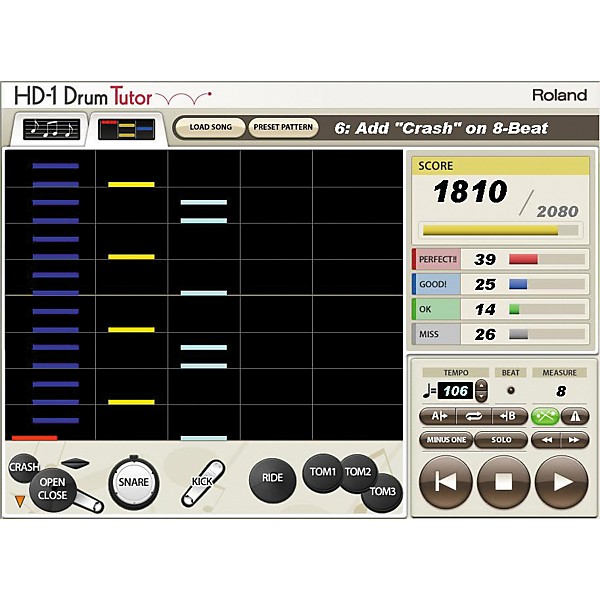The width and height of the screenshot is (600, 600).
Task: Click the blue GOOD! bar
Action: point(518,284)
